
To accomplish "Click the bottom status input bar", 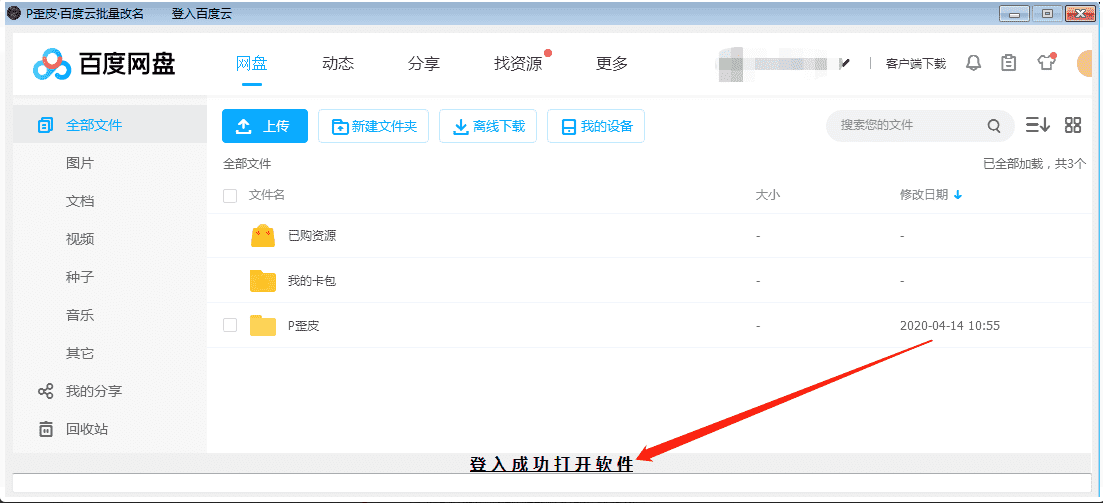I will click(552, 483).
